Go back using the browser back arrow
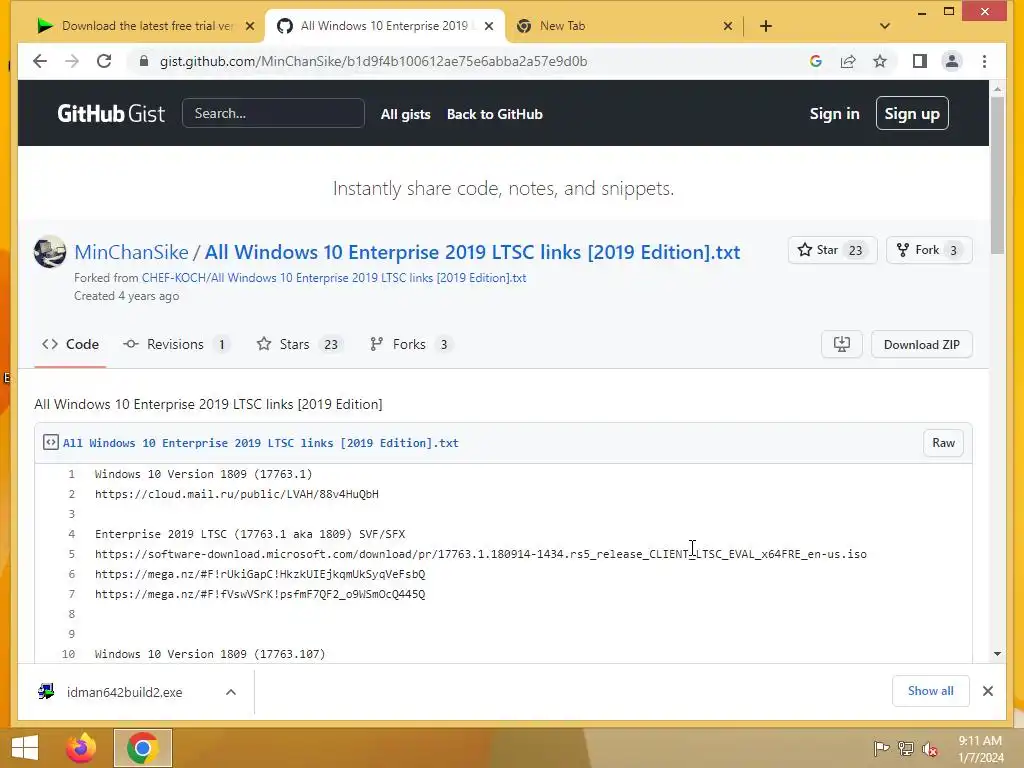The height and width of the screenshot is (768, 1024). coord(40,61)
